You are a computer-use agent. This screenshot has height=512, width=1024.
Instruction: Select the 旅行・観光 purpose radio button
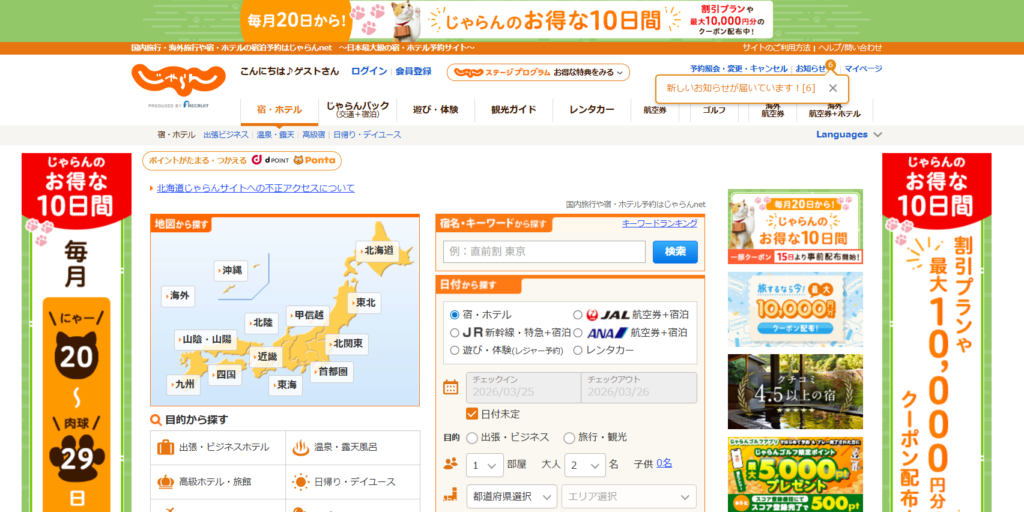coord(569,438)
